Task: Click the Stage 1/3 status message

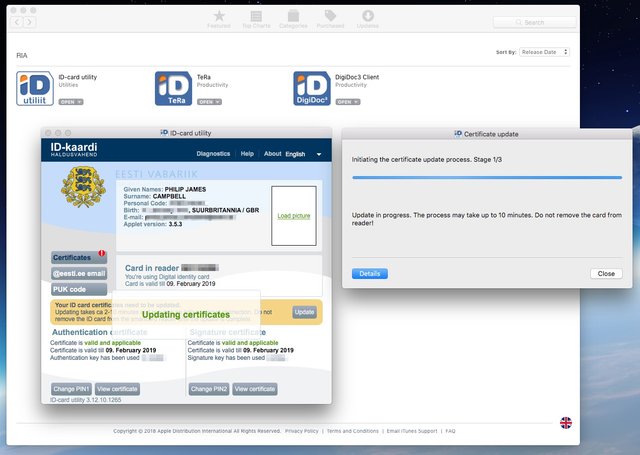Action: click(x=427, y=160)
